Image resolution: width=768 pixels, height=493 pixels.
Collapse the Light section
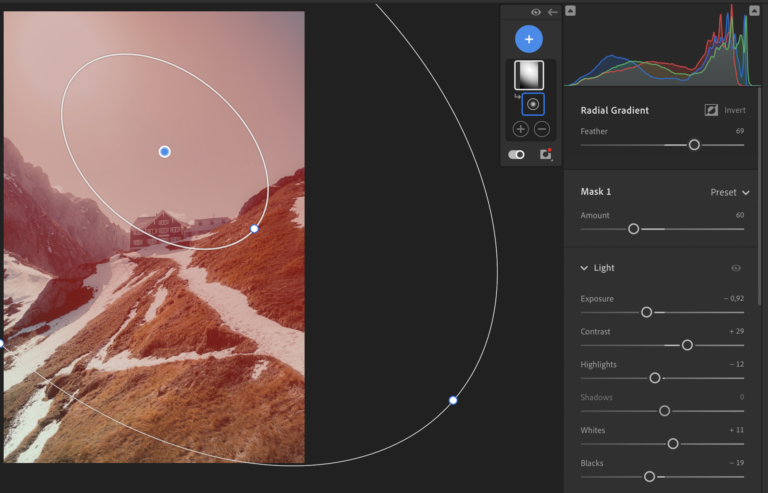point(585,268)
